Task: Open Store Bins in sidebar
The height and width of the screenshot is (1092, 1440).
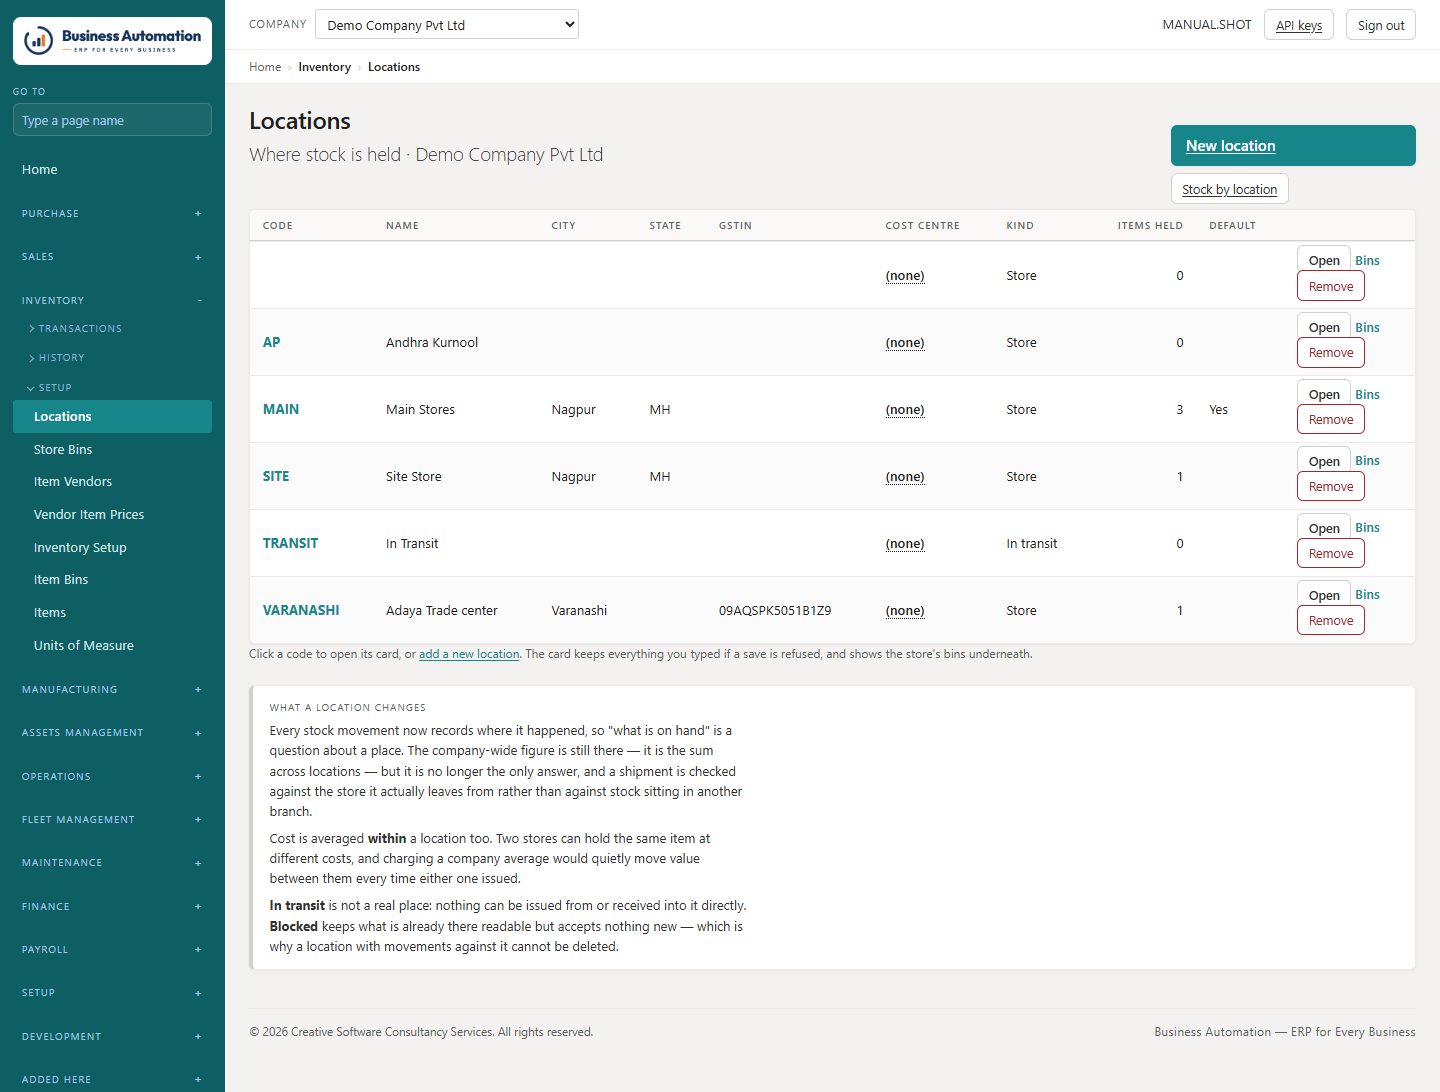Action: point(63,450)
